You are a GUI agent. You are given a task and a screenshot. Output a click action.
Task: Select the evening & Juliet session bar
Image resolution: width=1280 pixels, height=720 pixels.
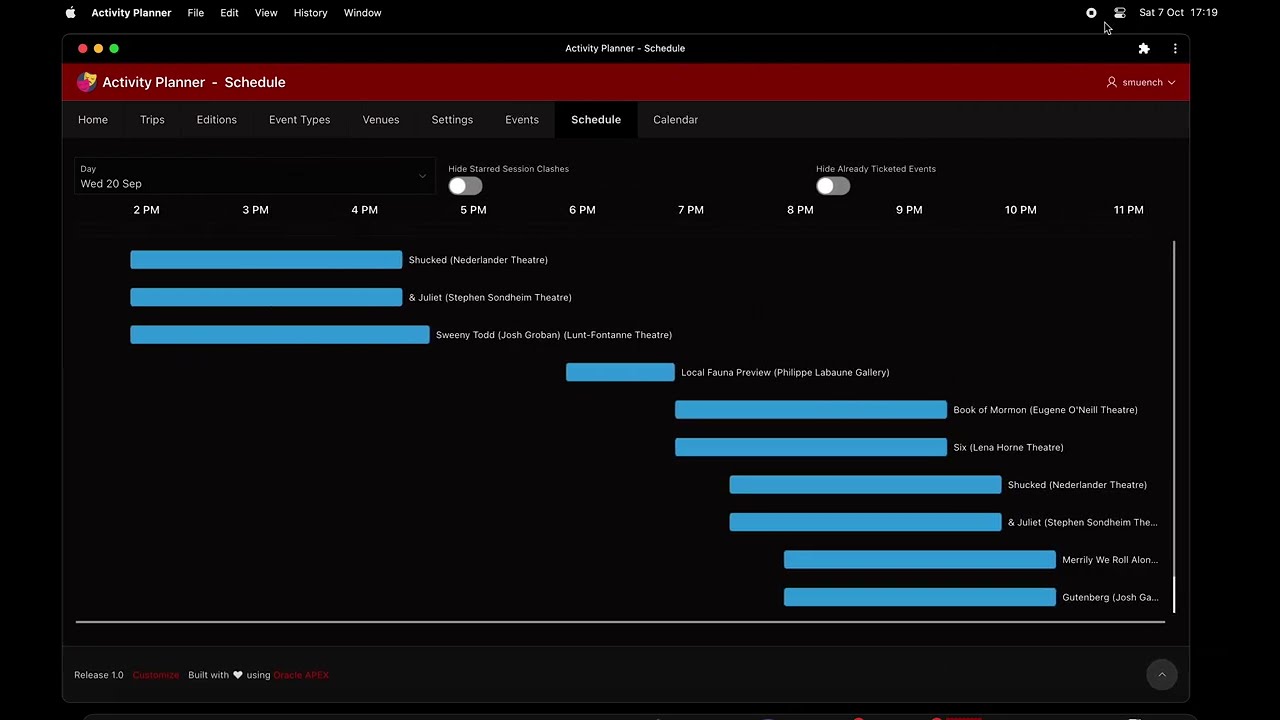pos(865,522)
